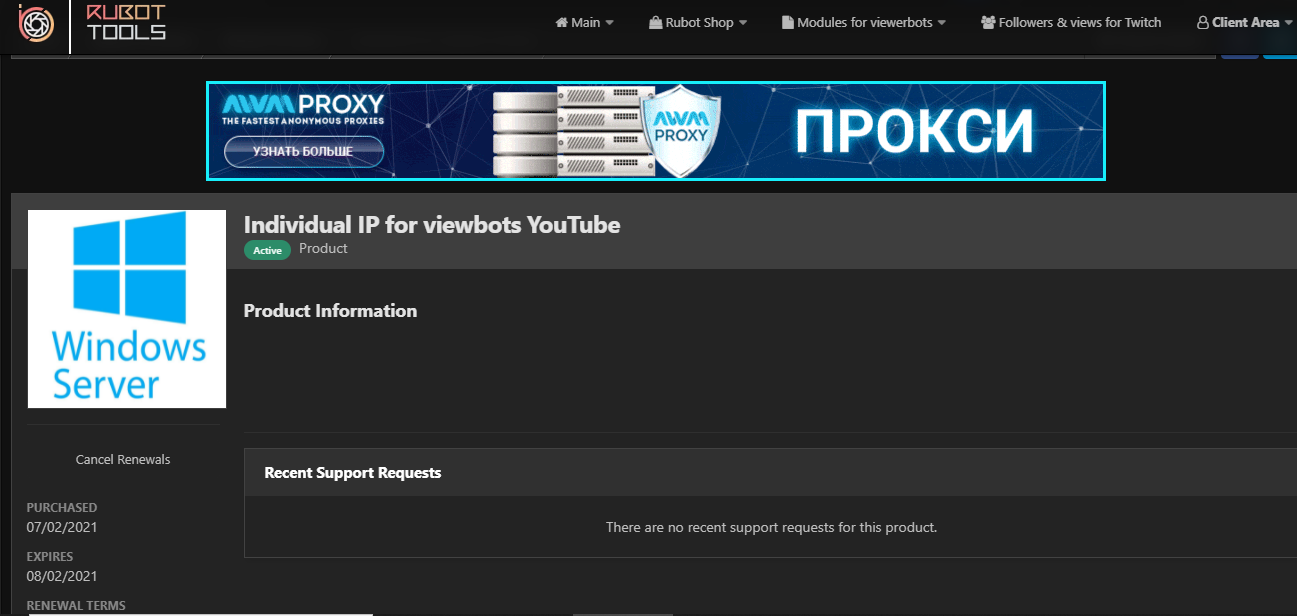The width and height of the screenshot is (1297, 616).
Task: Click the shopping bag icon for Rubot Shop
Action: 655,23
